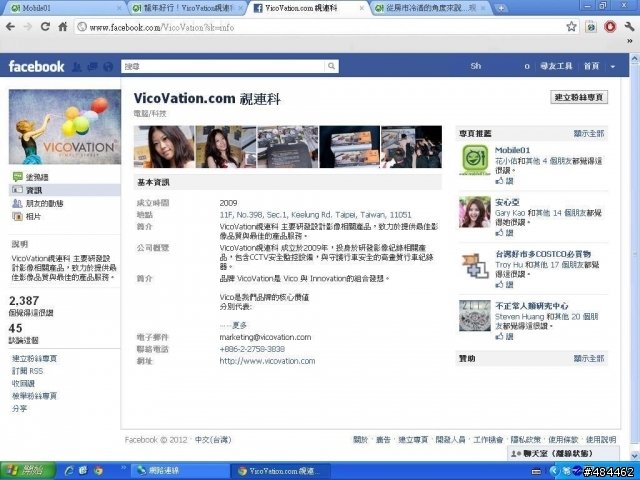Open Find Friends link in top bar
Image resolution: width=640 pixels, height=480 pixels.
click(x=556, y=66)
